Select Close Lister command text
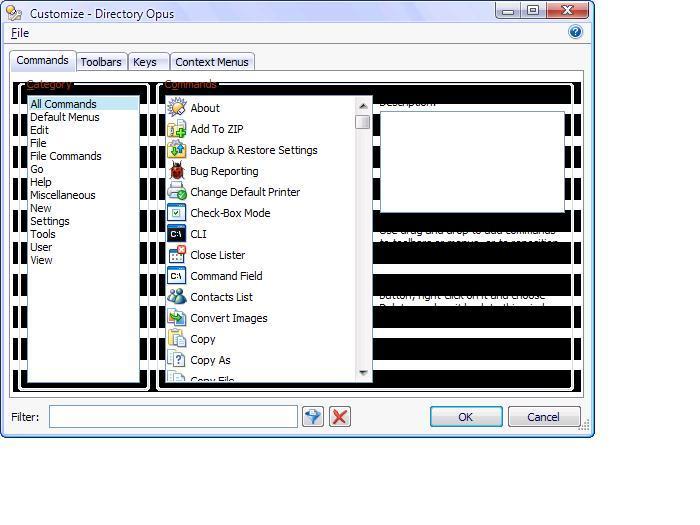The image size is (700, 525). pos(218,255)
